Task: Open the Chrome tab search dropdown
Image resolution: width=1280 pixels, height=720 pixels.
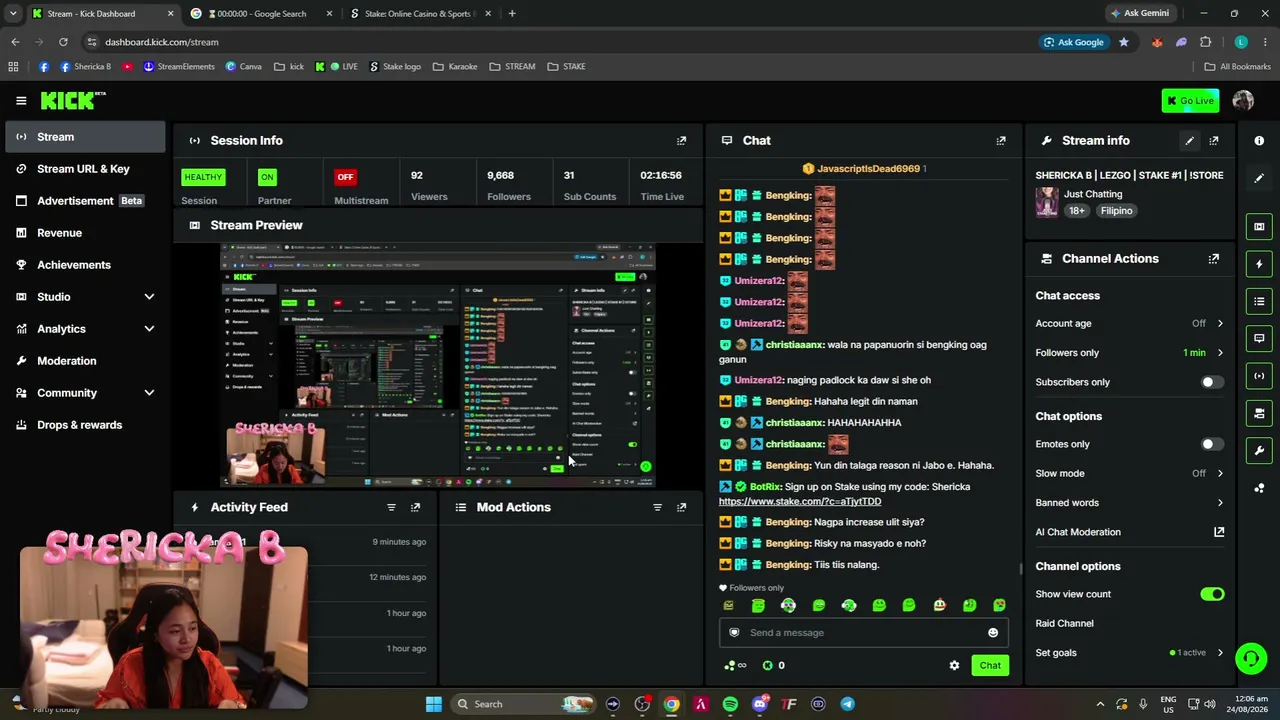Action: (13, 14)
